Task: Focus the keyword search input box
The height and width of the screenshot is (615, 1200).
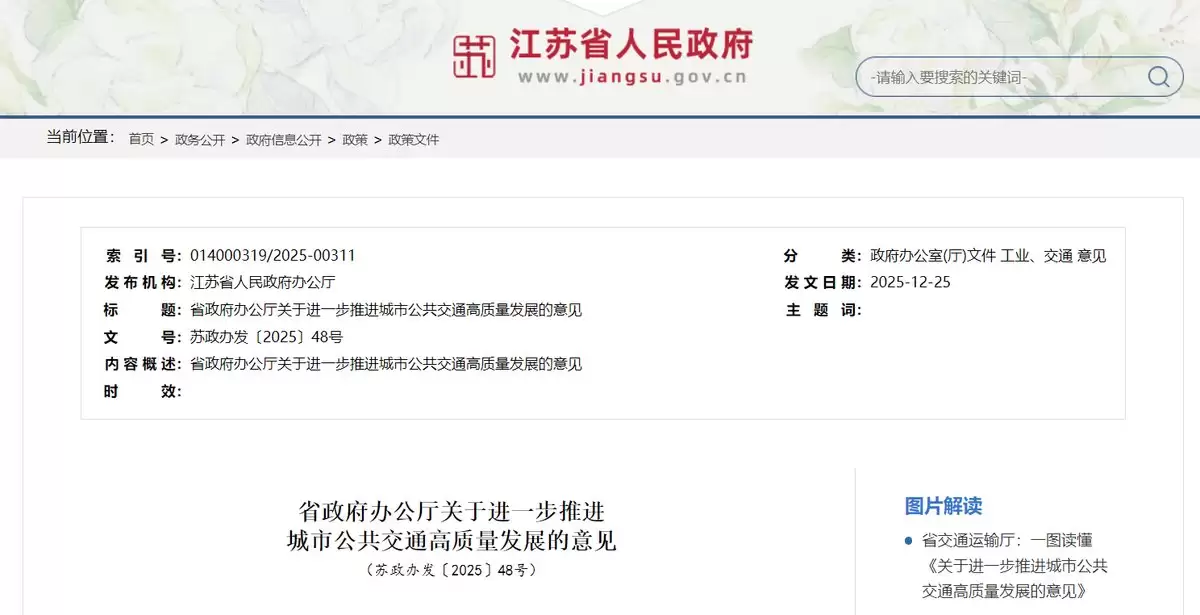Action: tap(1000, 77)
